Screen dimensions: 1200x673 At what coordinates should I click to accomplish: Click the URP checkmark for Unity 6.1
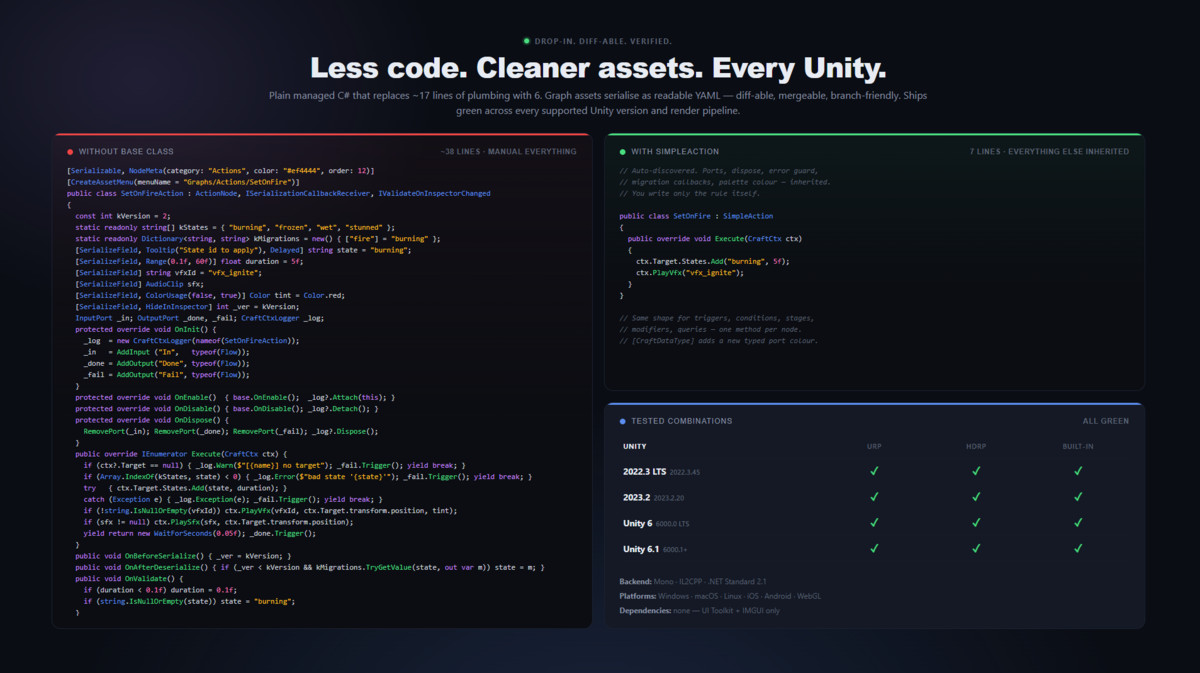click(x=874, y=548)
